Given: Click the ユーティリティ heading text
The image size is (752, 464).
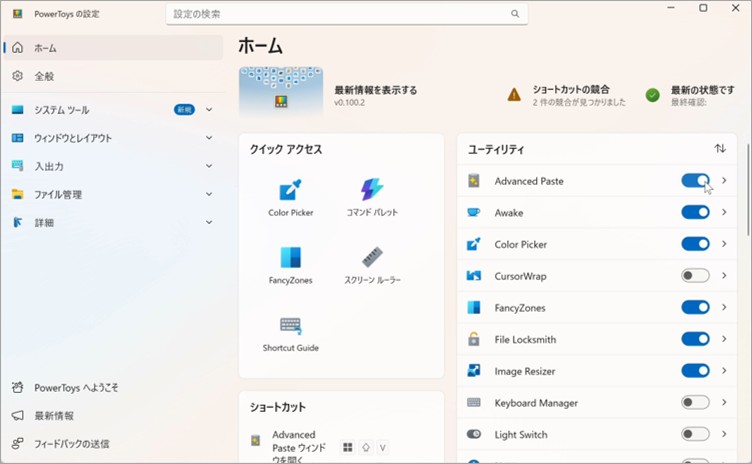Looking at the screenshot, I should click(x=496, y=149).
